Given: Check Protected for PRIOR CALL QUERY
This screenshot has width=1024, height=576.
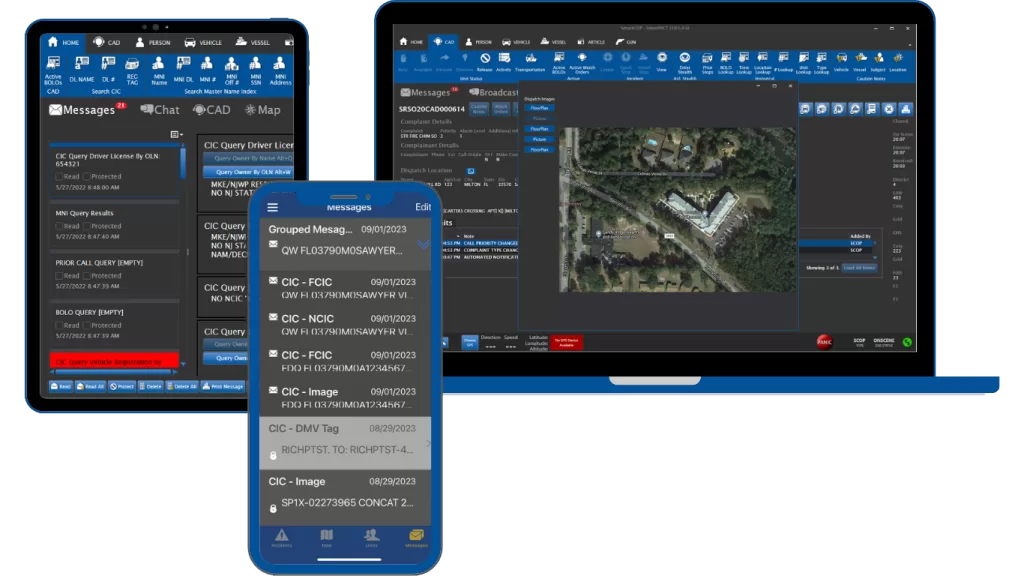Looking at the screenshot, I should coord(88,275).
